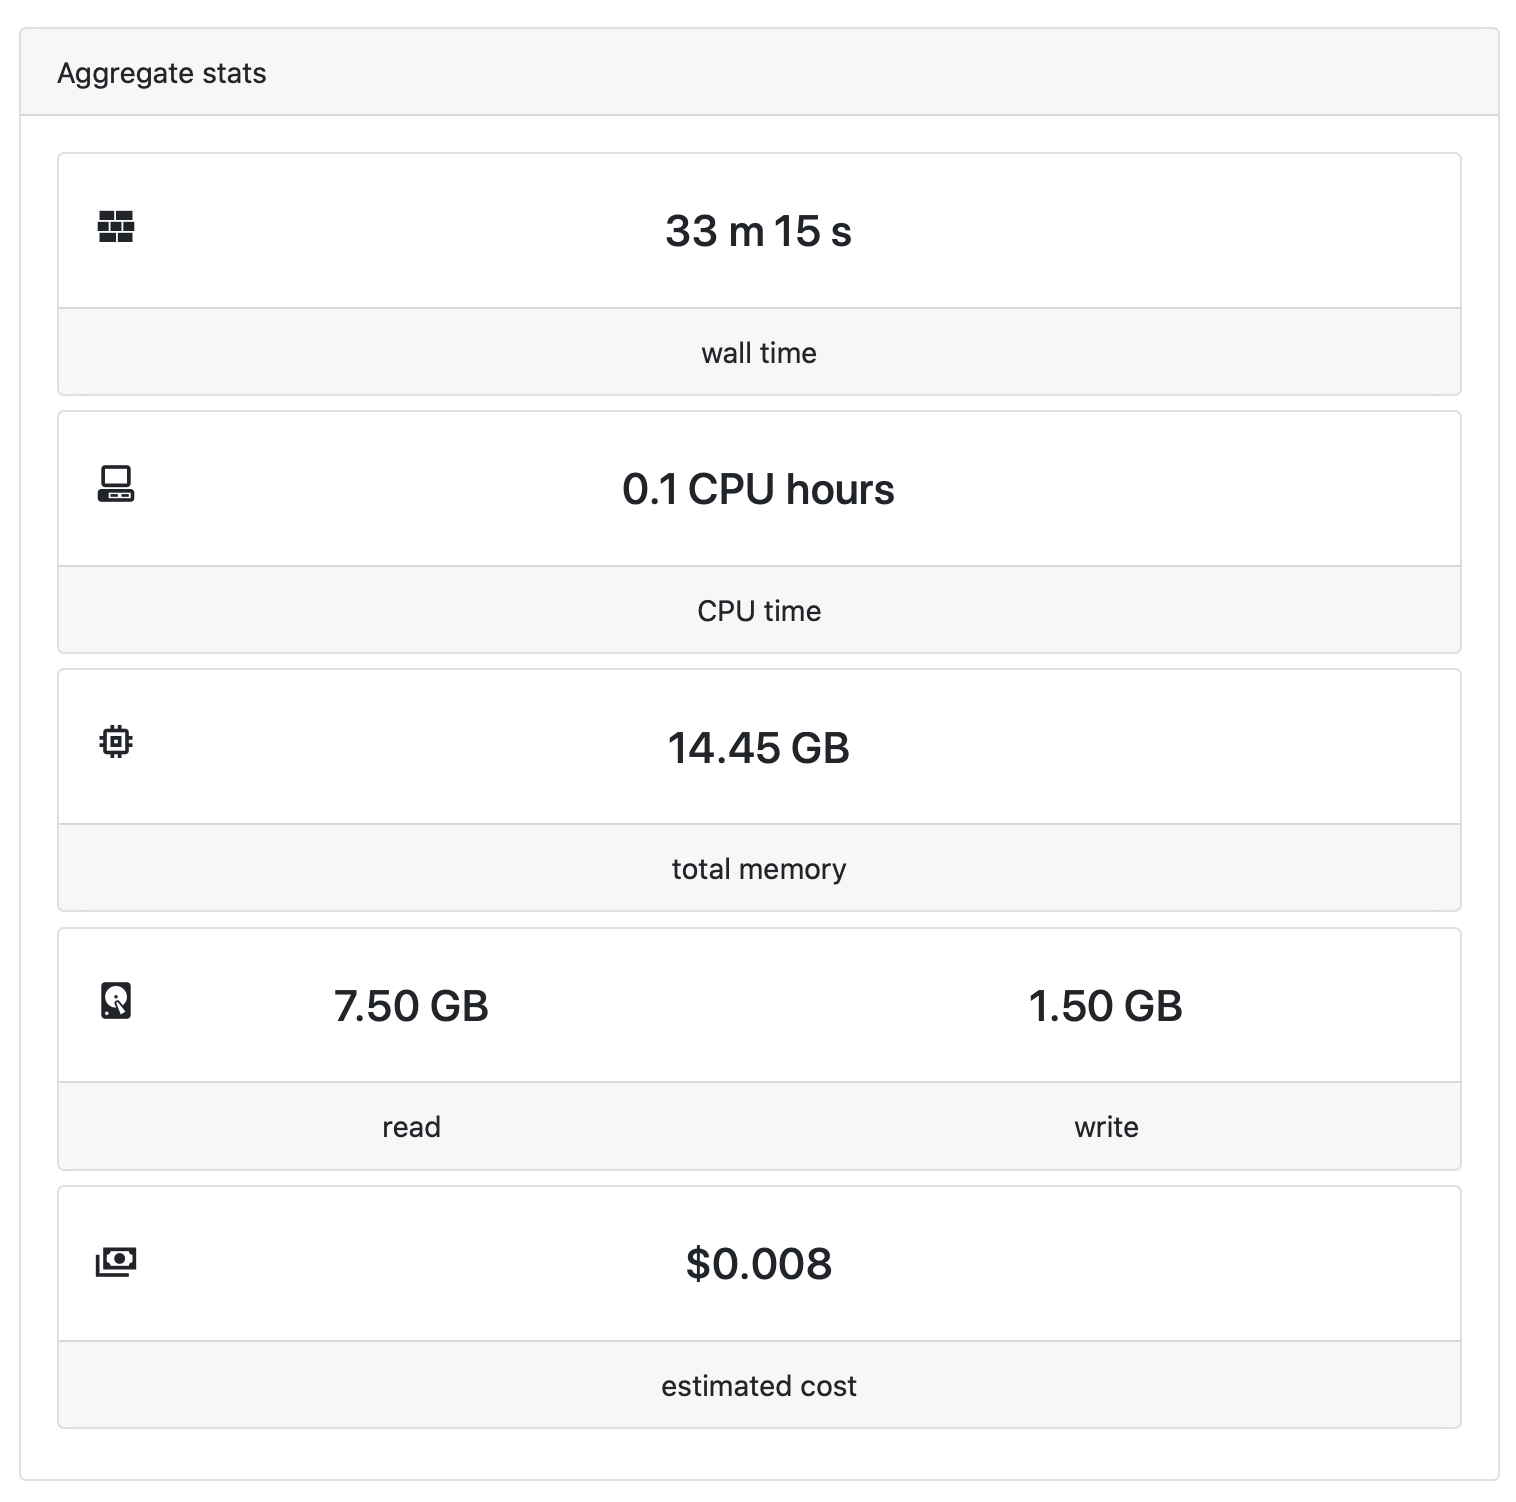Click the money bill icon for estimated cost

(x=116, y=1262)
